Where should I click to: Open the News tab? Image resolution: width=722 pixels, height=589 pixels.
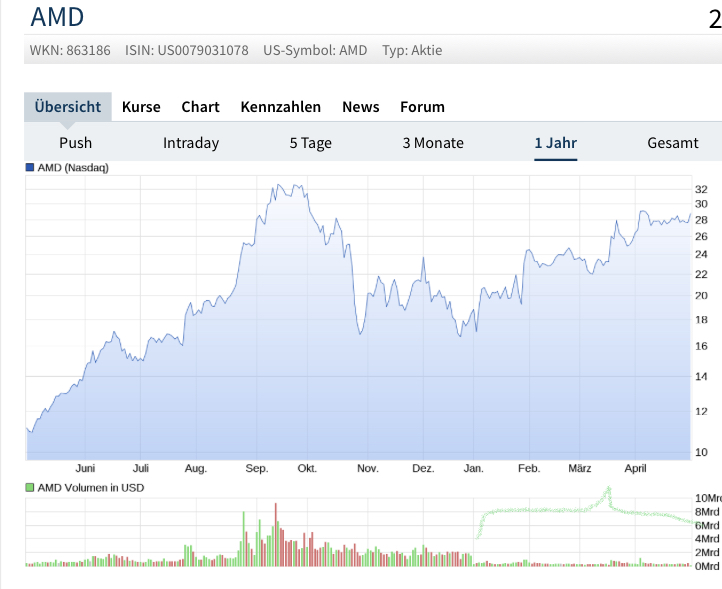tap(361, 107)
